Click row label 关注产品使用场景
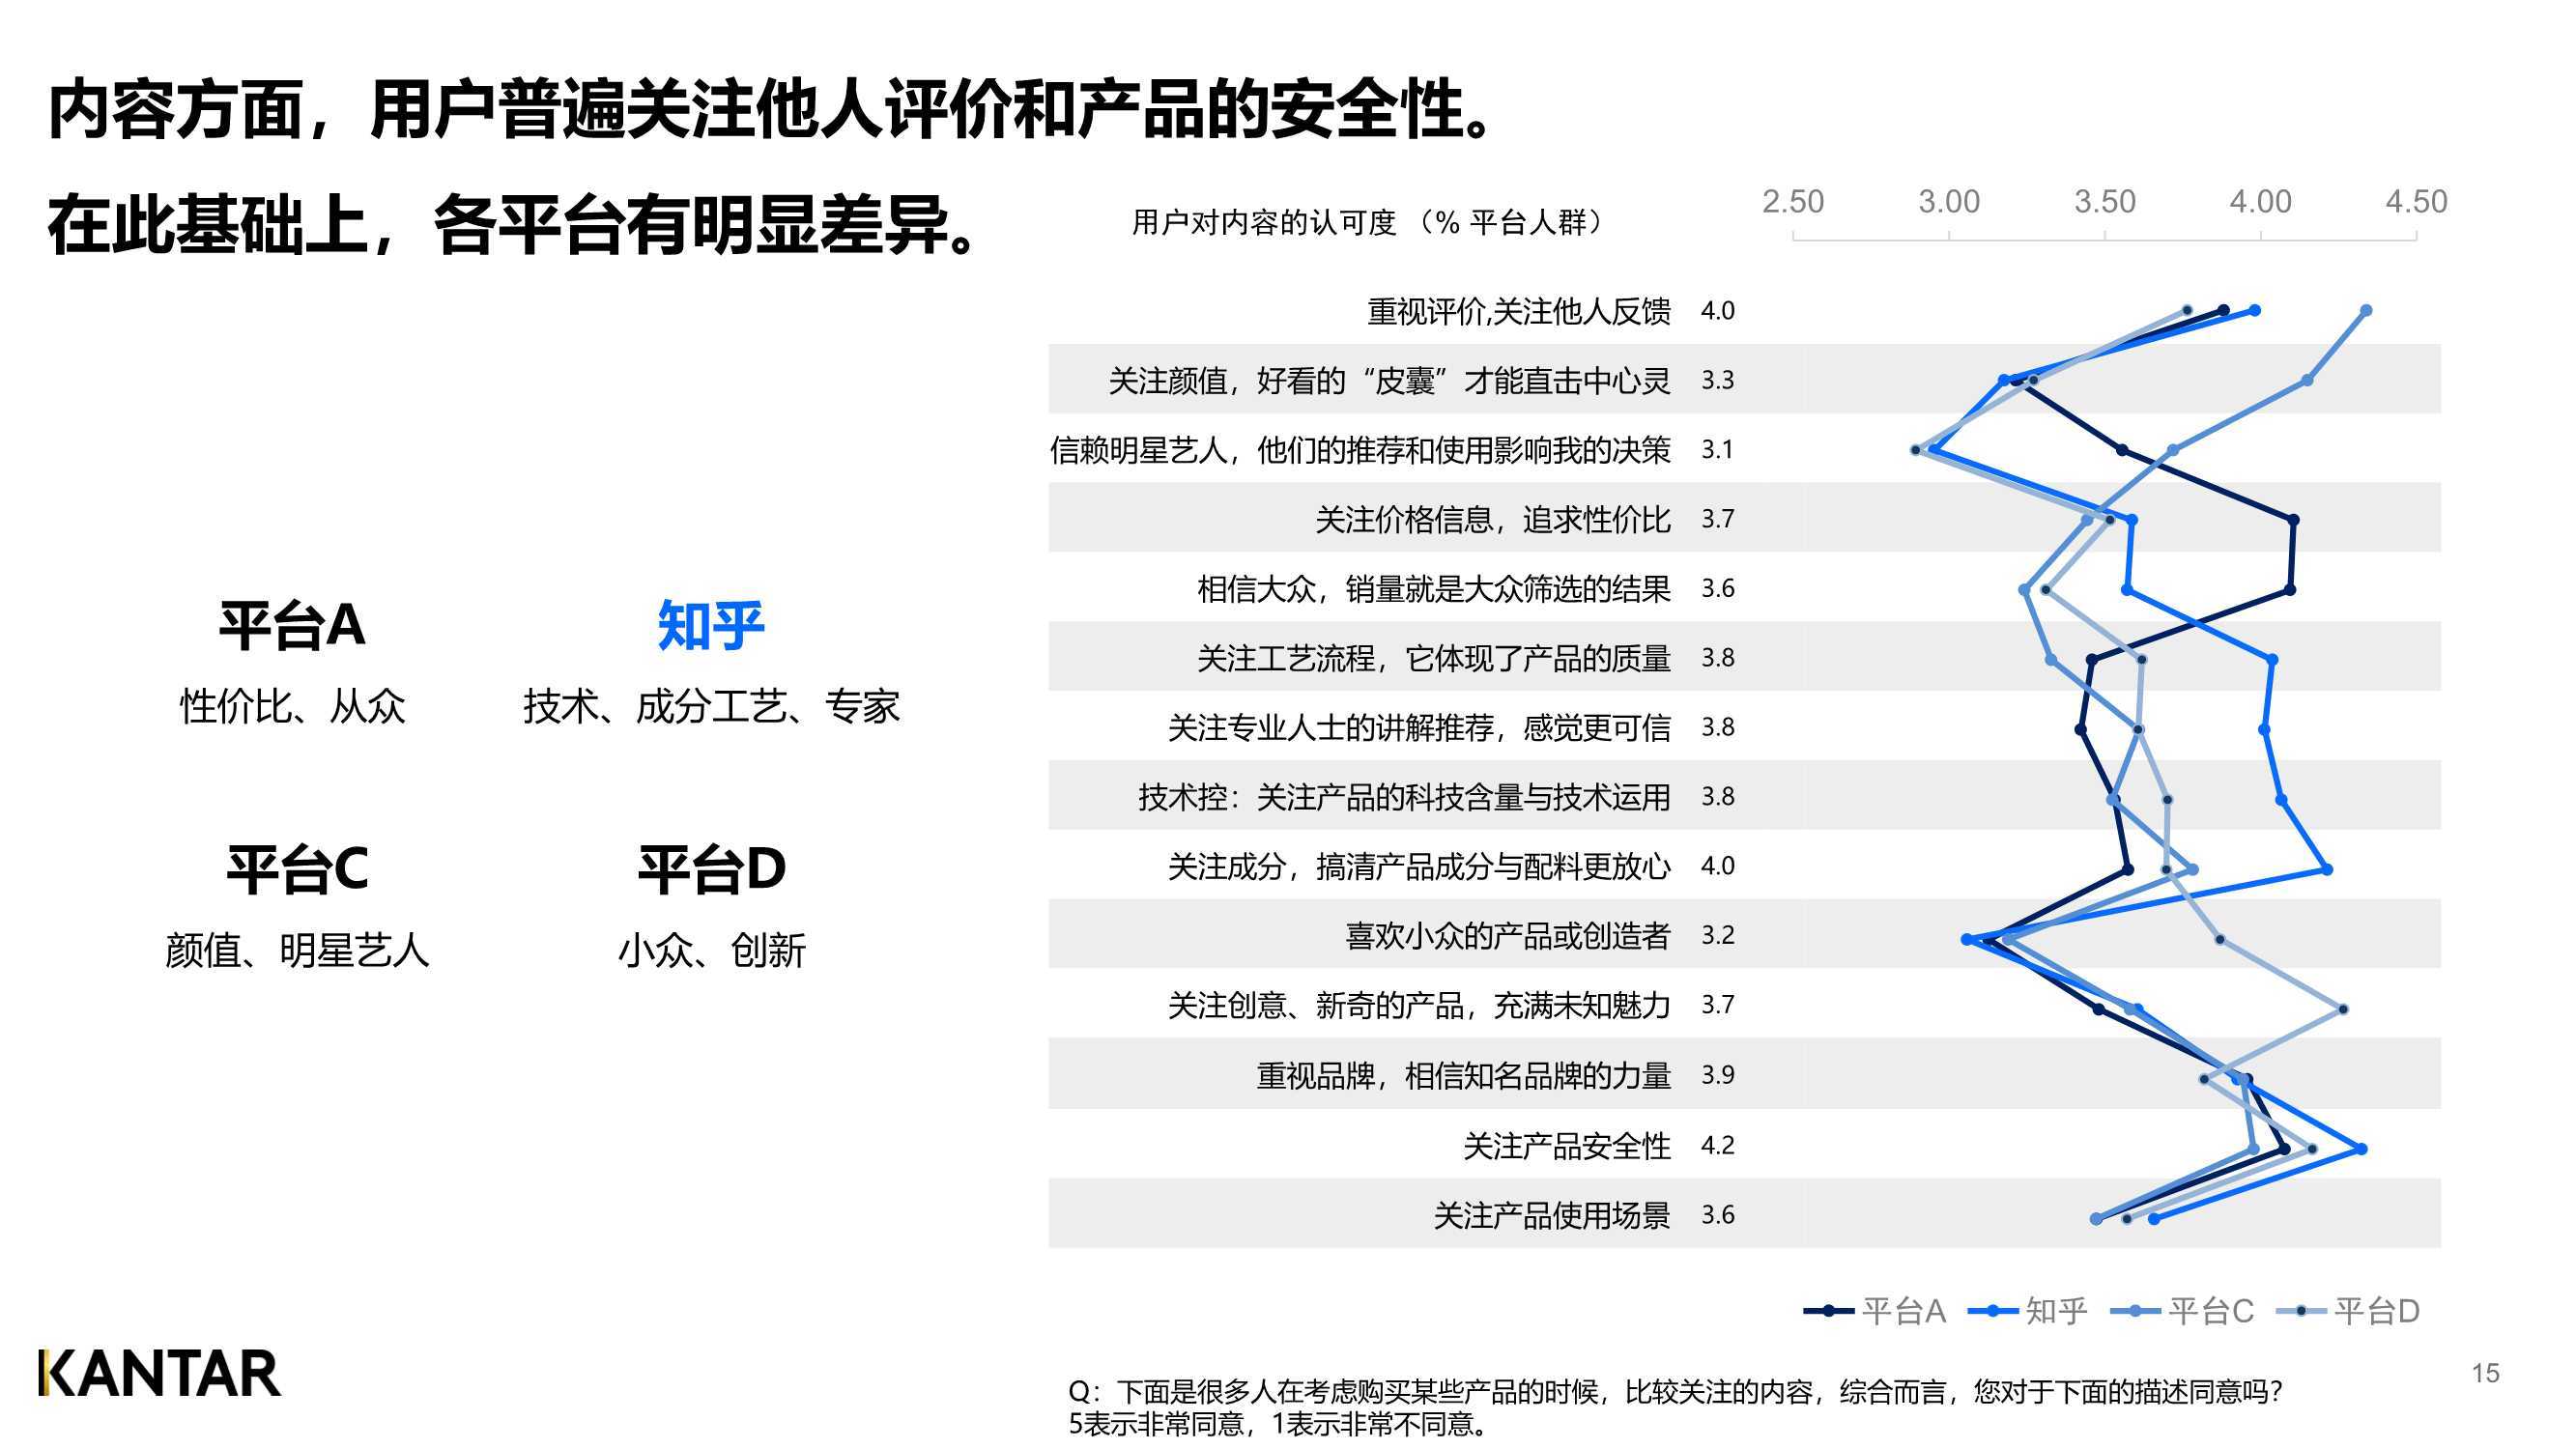Image resolution: width=2576 pixels, height=1449 pixels. (x=1552, y=1215)
